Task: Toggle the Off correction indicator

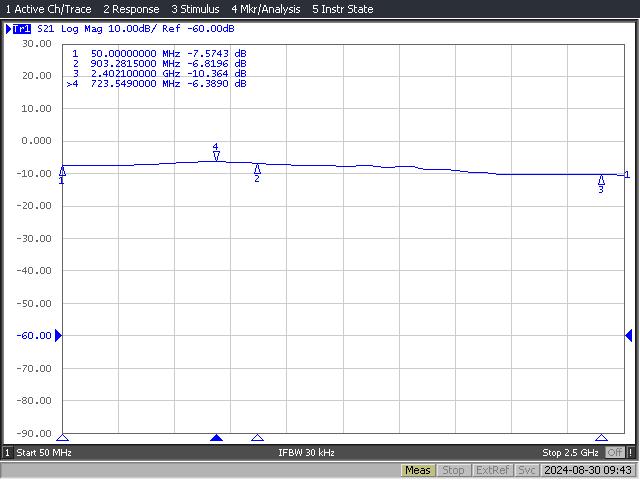Action: (x=615, y=453)
